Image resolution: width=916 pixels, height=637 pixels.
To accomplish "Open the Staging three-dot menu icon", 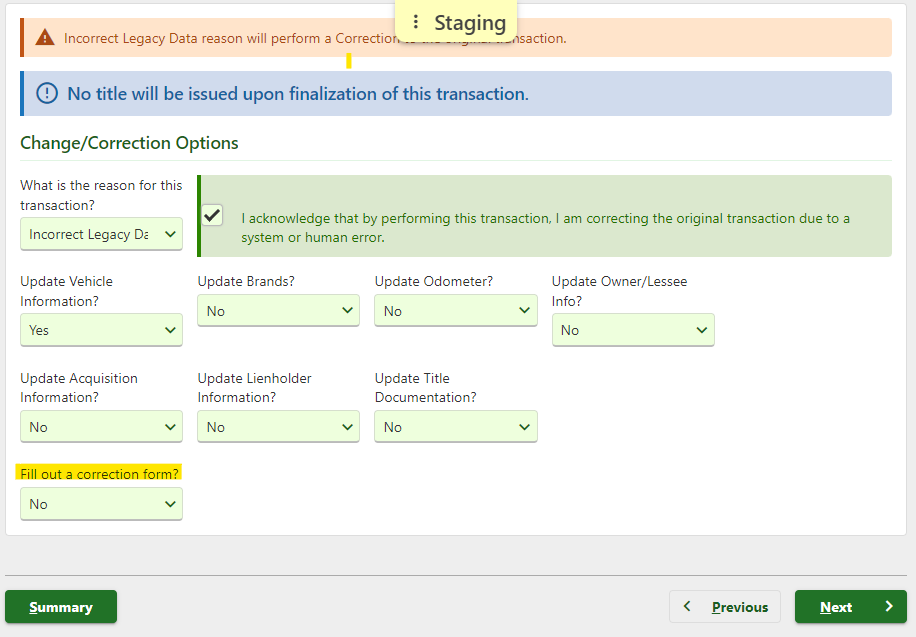I will [x=416, y=22].
